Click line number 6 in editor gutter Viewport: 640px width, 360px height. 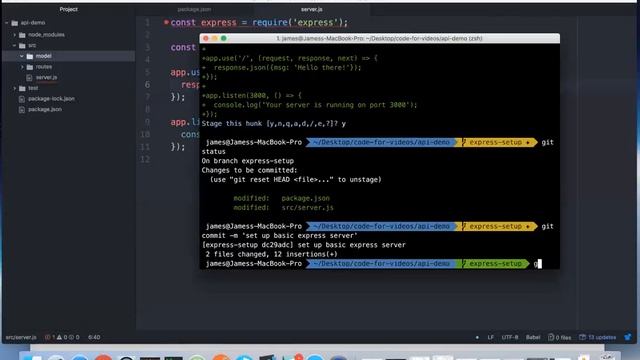click(x=147, y=84)
